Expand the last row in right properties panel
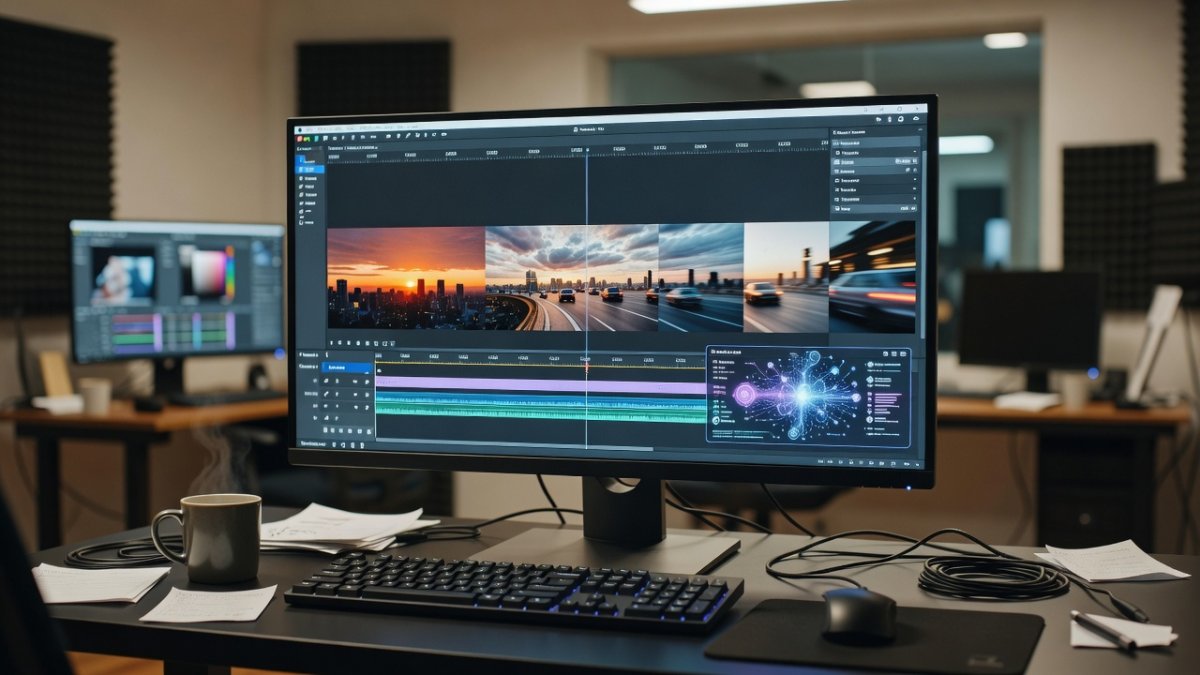The width and height of the screenshot is (1200, 675). click(875, 209)
